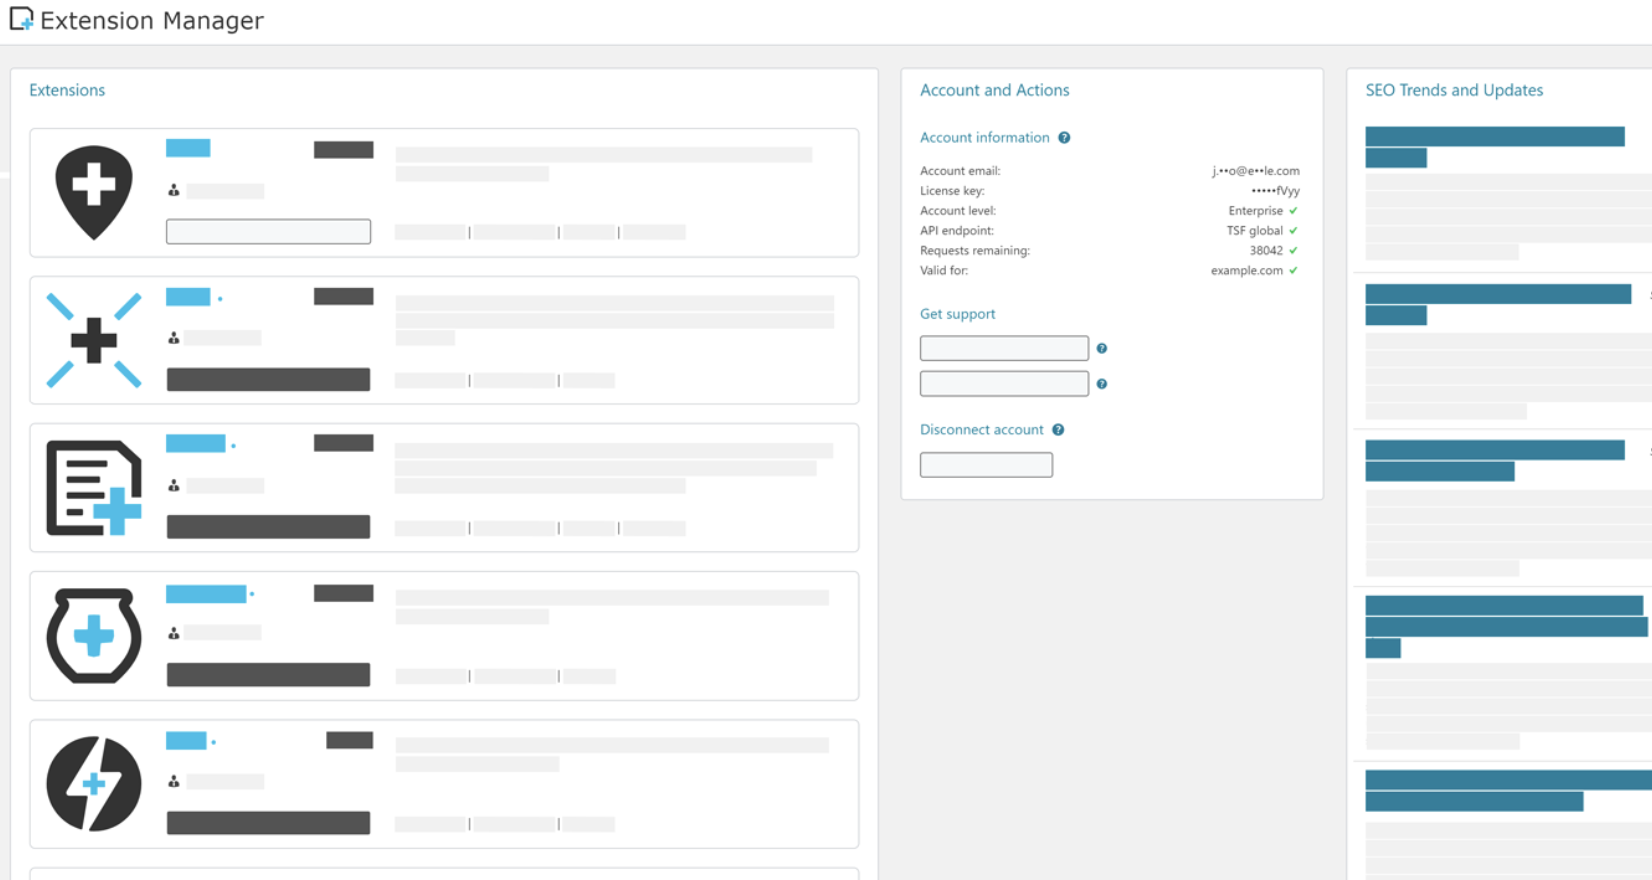Open help icon beside second Get support field
The width and height of the screenshot is (1652, 880).
(x=1101, y=384)
